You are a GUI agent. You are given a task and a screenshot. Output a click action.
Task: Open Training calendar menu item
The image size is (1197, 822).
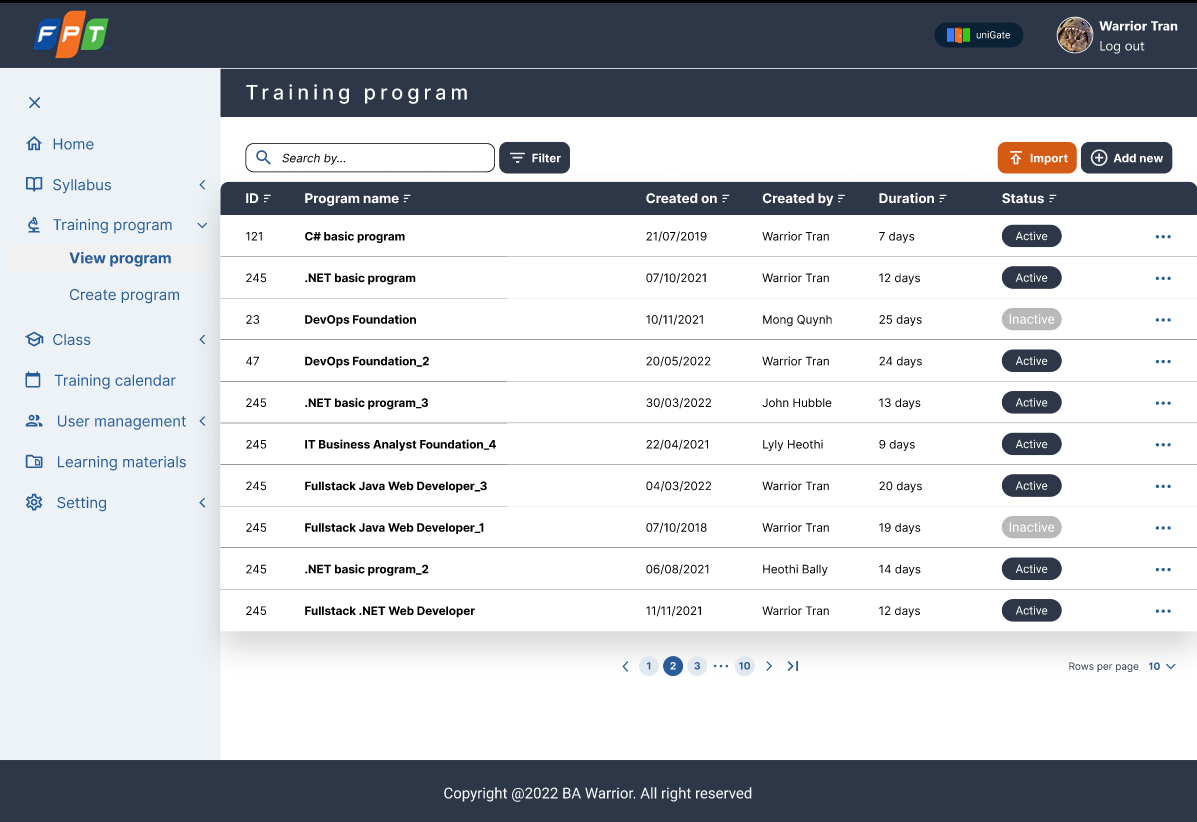[x=115, y=380]
